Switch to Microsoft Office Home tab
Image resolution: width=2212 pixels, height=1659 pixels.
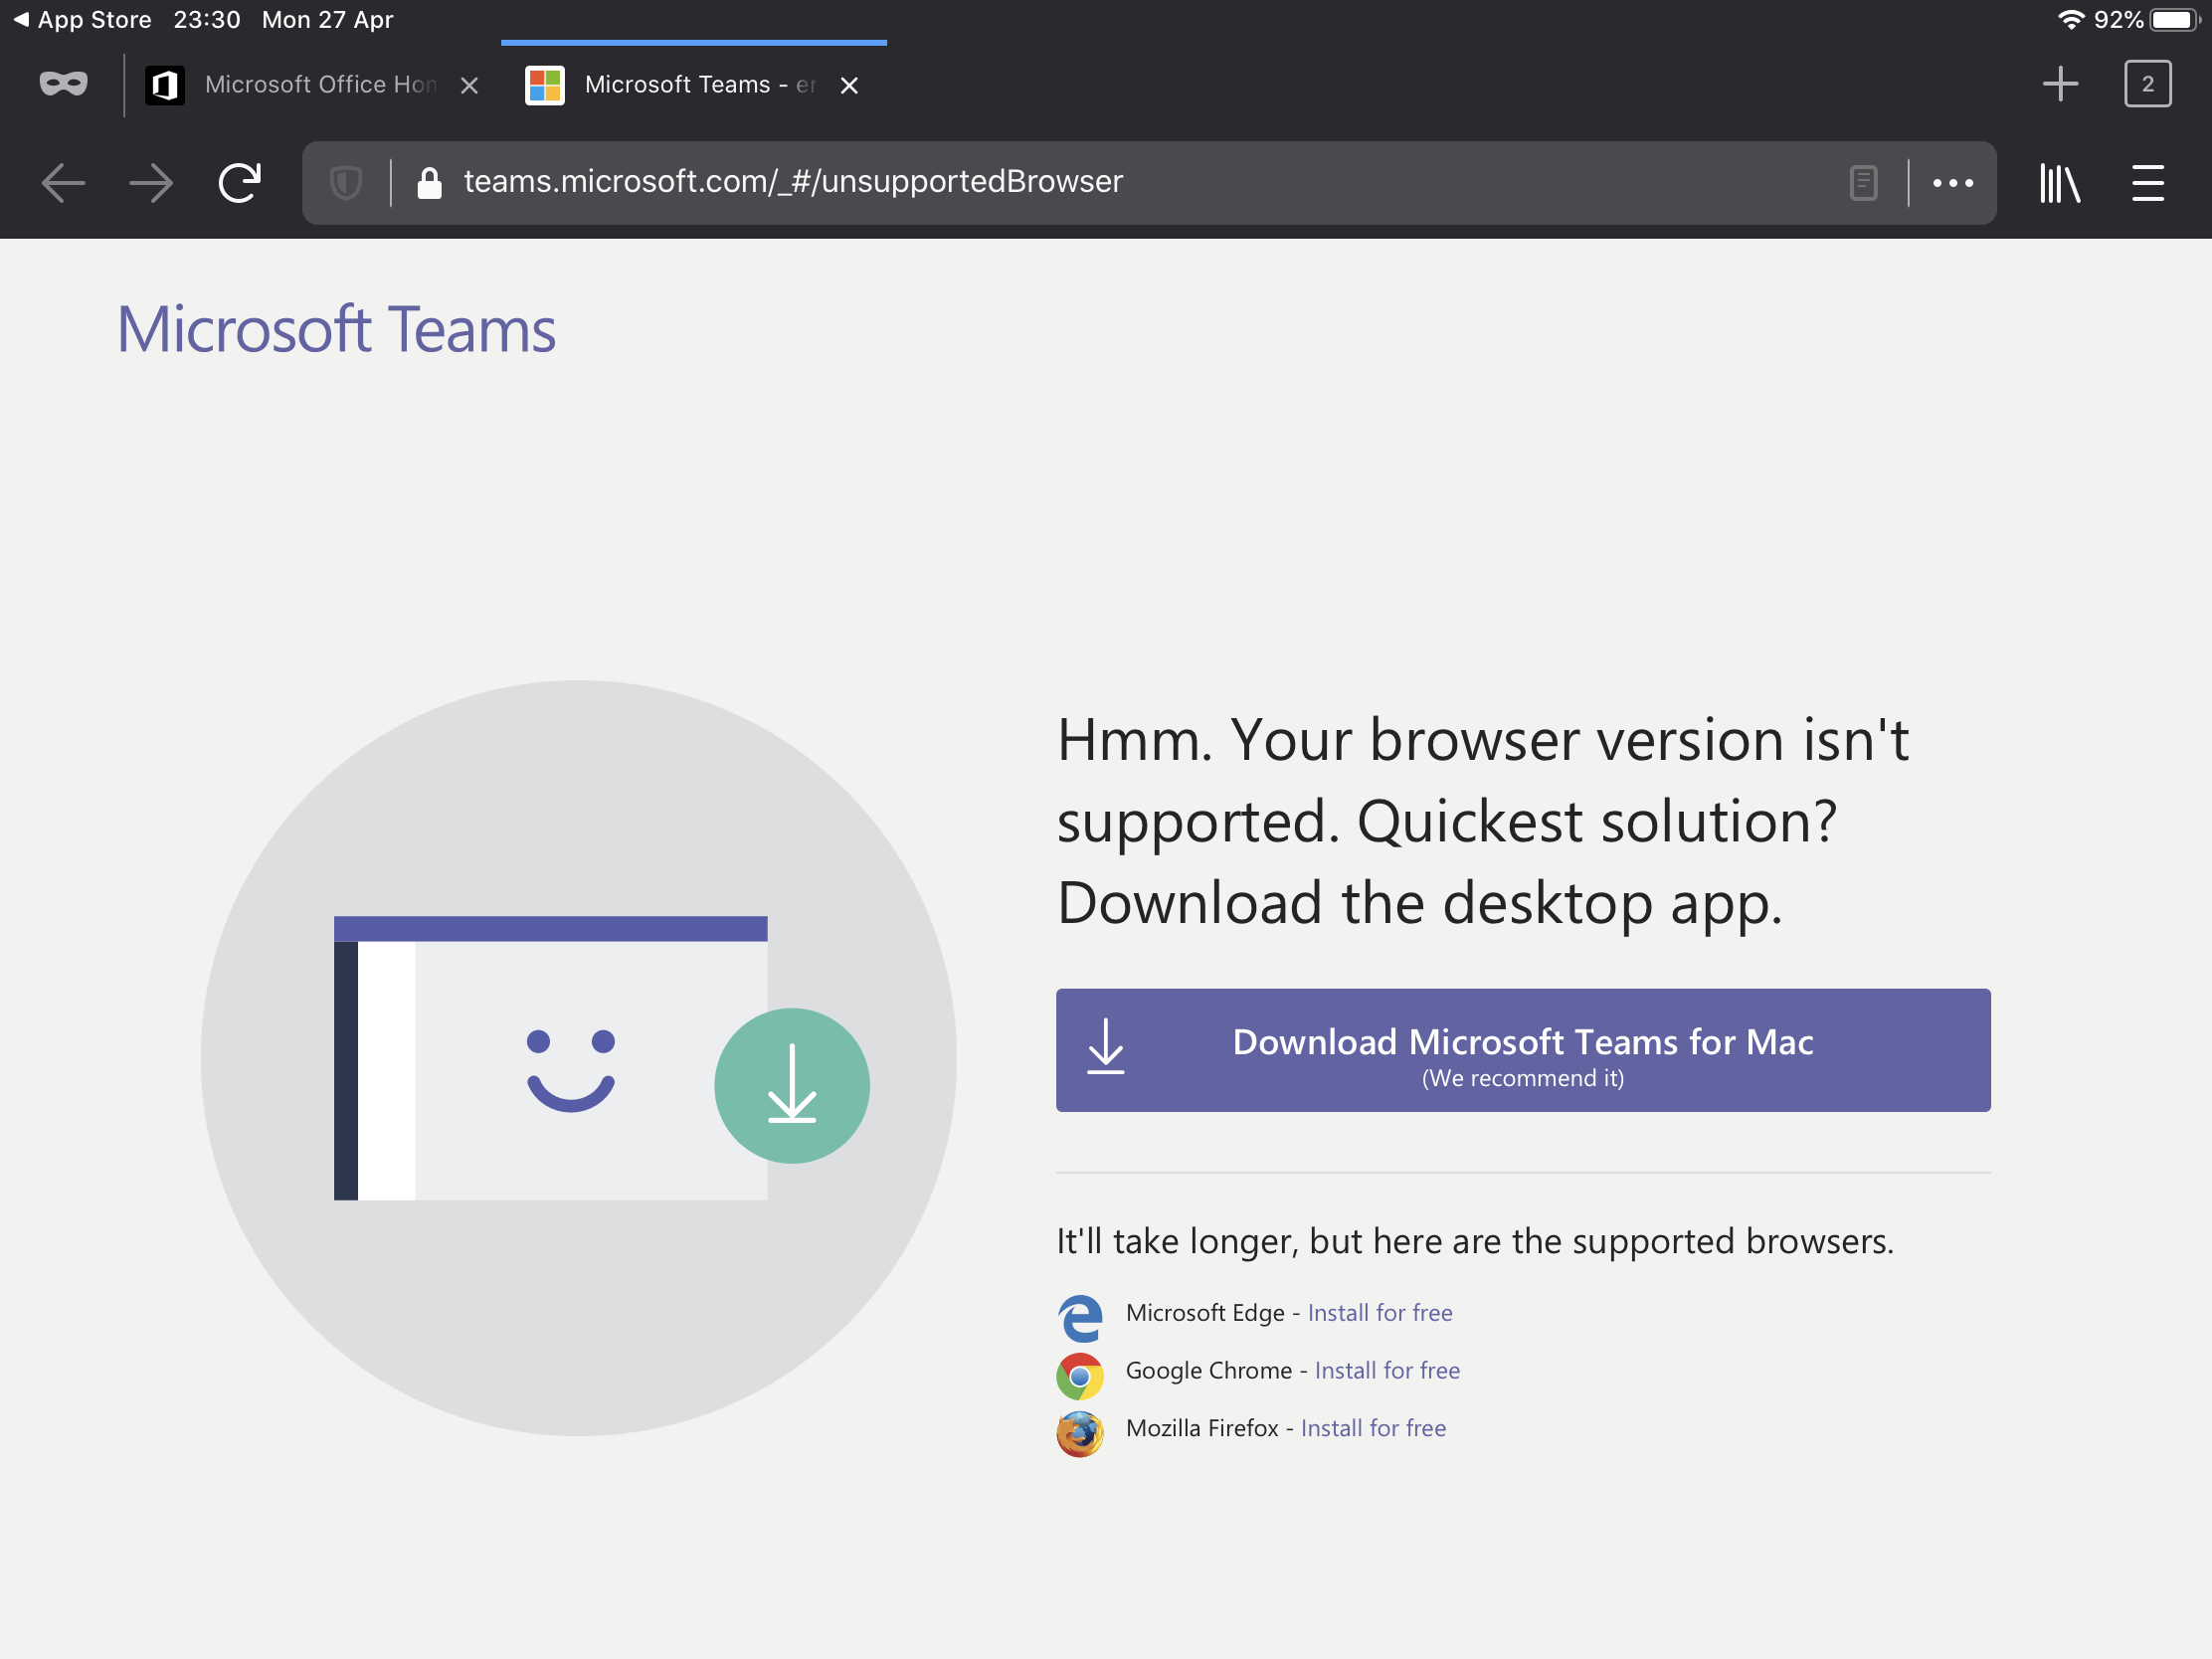click(300, 85)
